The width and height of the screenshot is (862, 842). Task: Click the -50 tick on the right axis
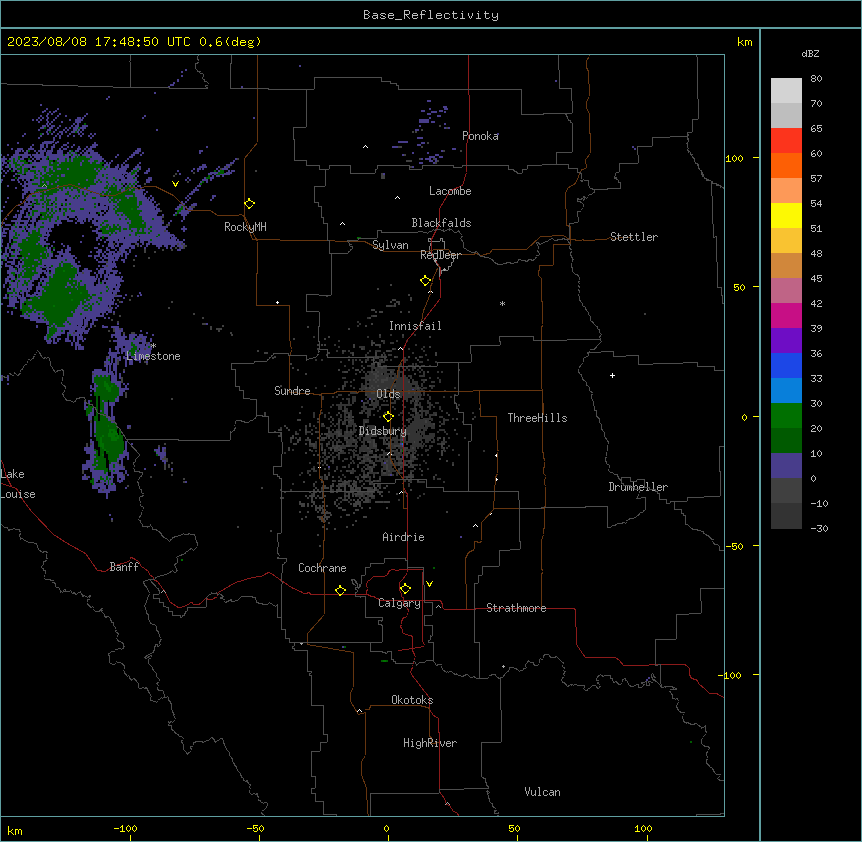click(734, 546)
